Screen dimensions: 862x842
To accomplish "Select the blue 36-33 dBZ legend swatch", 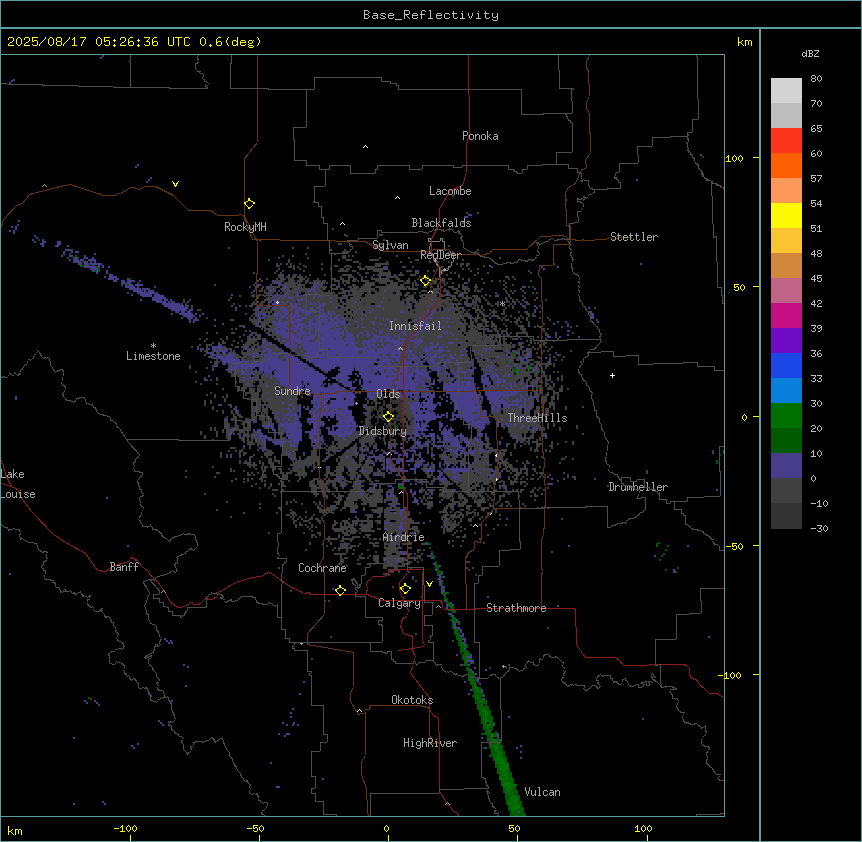I will pyautogui.click(x=786, y=365).
